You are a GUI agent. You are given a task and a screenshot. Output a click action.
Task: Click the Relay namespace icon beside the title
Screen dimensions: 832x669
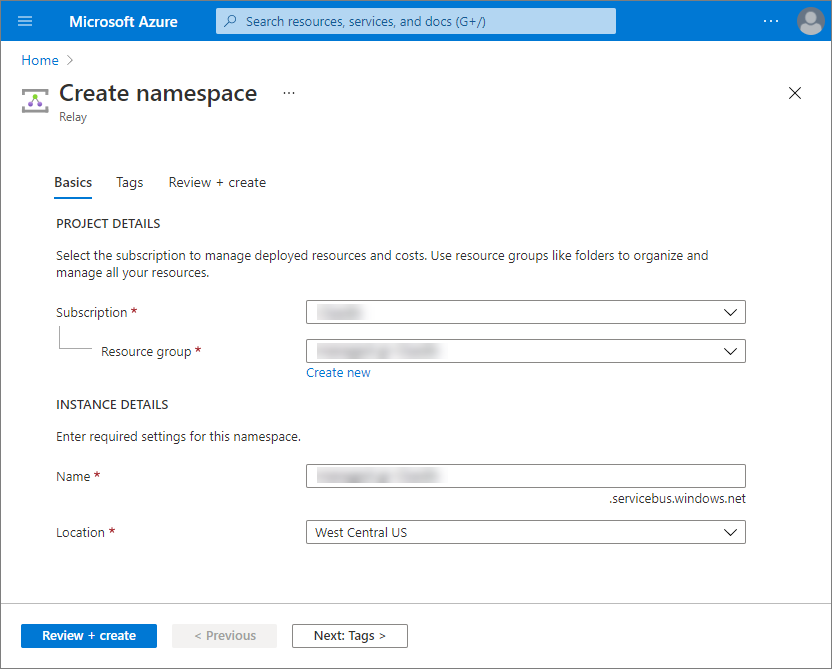click(36, 100)
